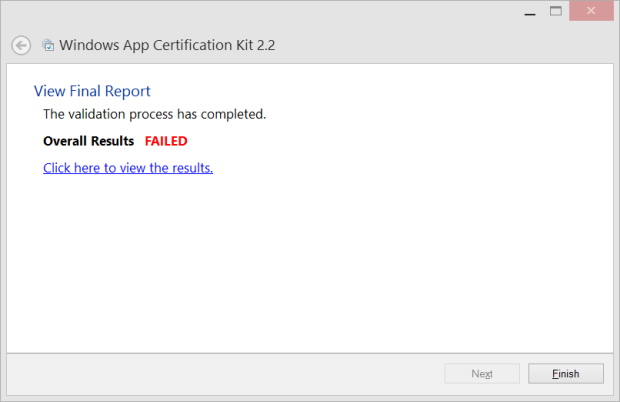The width and height of the screenshot is (620, 402).
Task: Finish the wizard with the Finish button
Action: point(566,374)
